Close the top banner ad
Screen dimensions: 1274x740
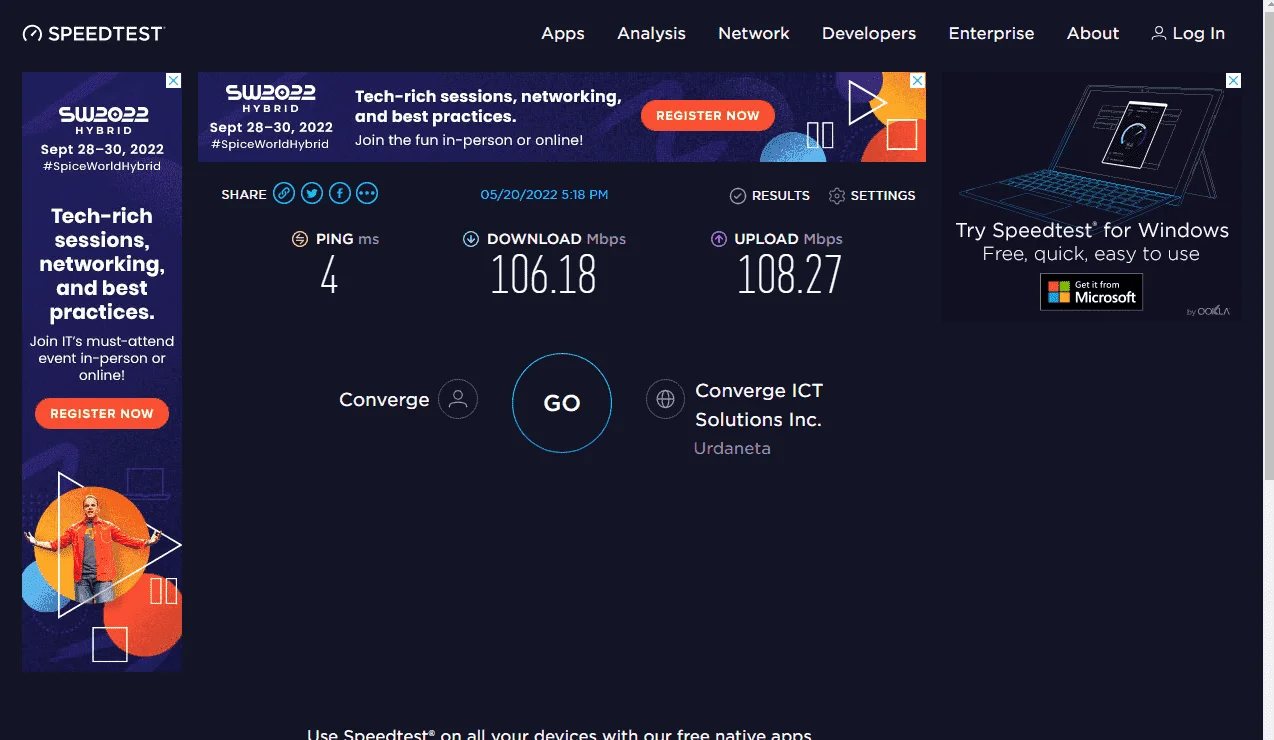point(917,81)
